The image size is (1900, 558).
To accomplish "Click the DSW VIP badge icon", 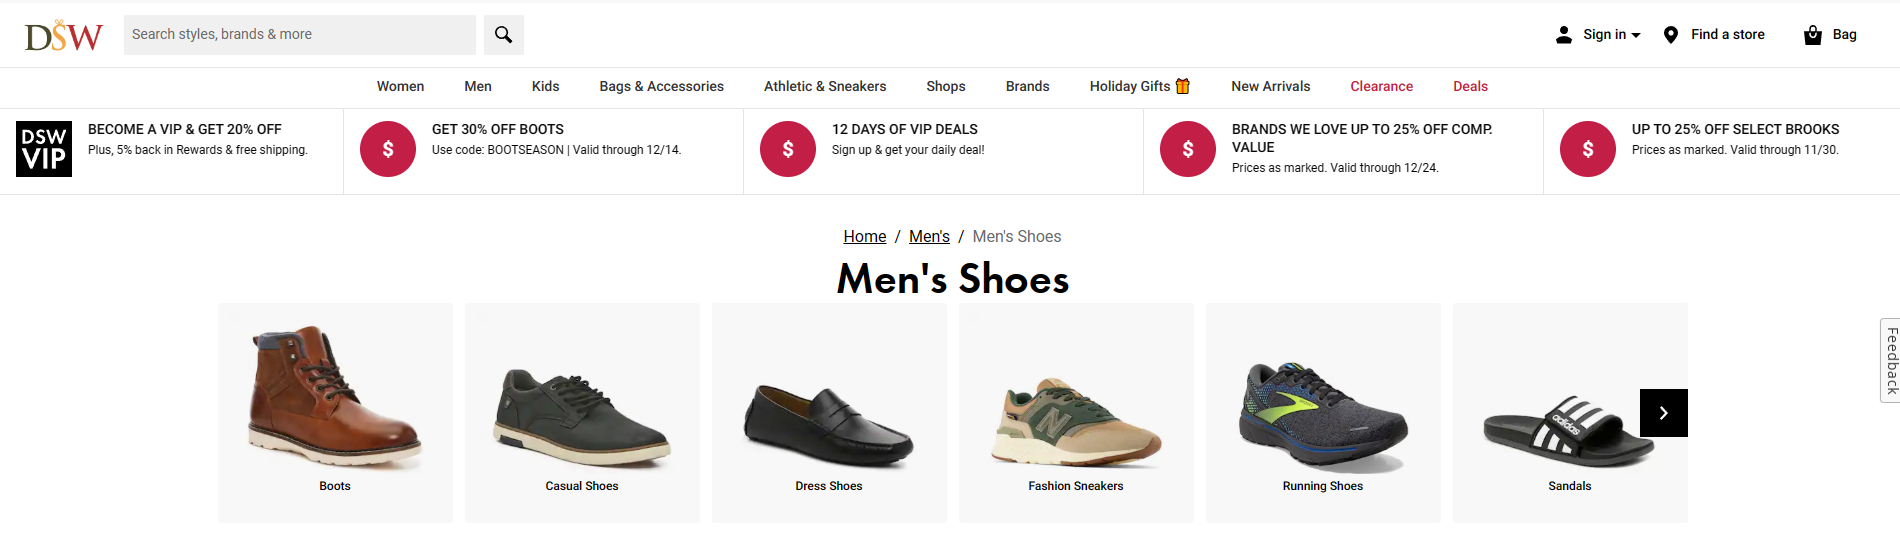I will [x=44, y=149].
